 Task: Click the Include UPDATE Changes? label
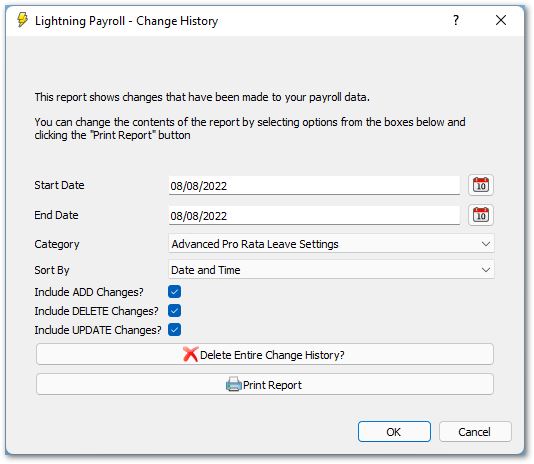(98, 330)
